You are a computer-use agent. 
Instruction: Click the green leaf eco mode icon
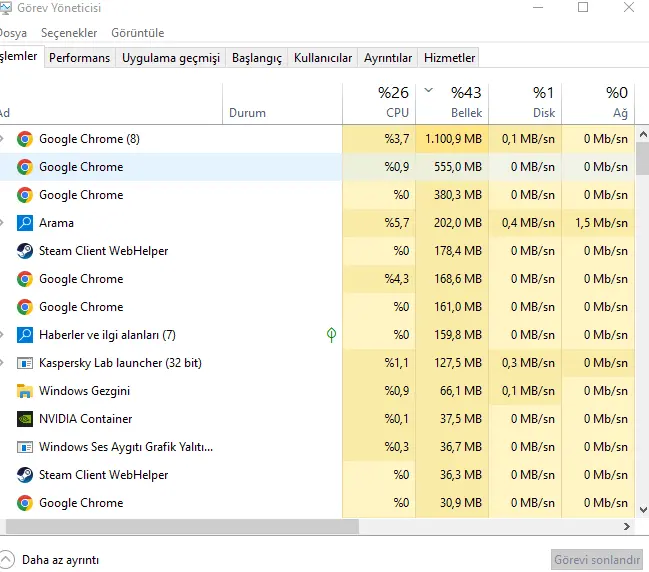pyautogui.click(x=331, y=334)
